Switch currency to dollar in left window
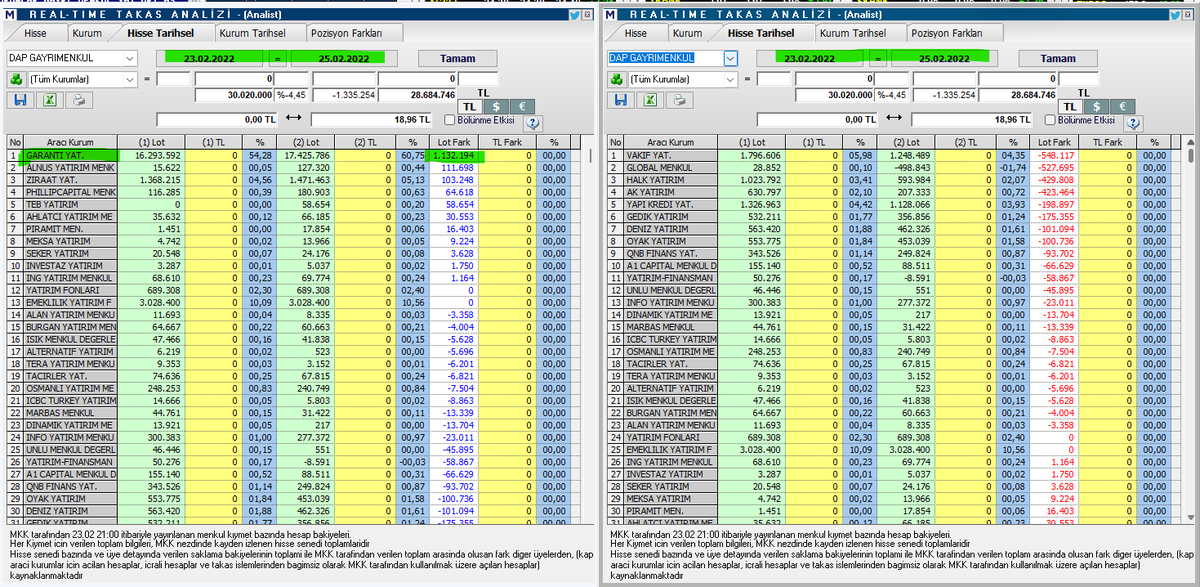The height and width of the screenshot is (587, 1200). tap(495, 106)
